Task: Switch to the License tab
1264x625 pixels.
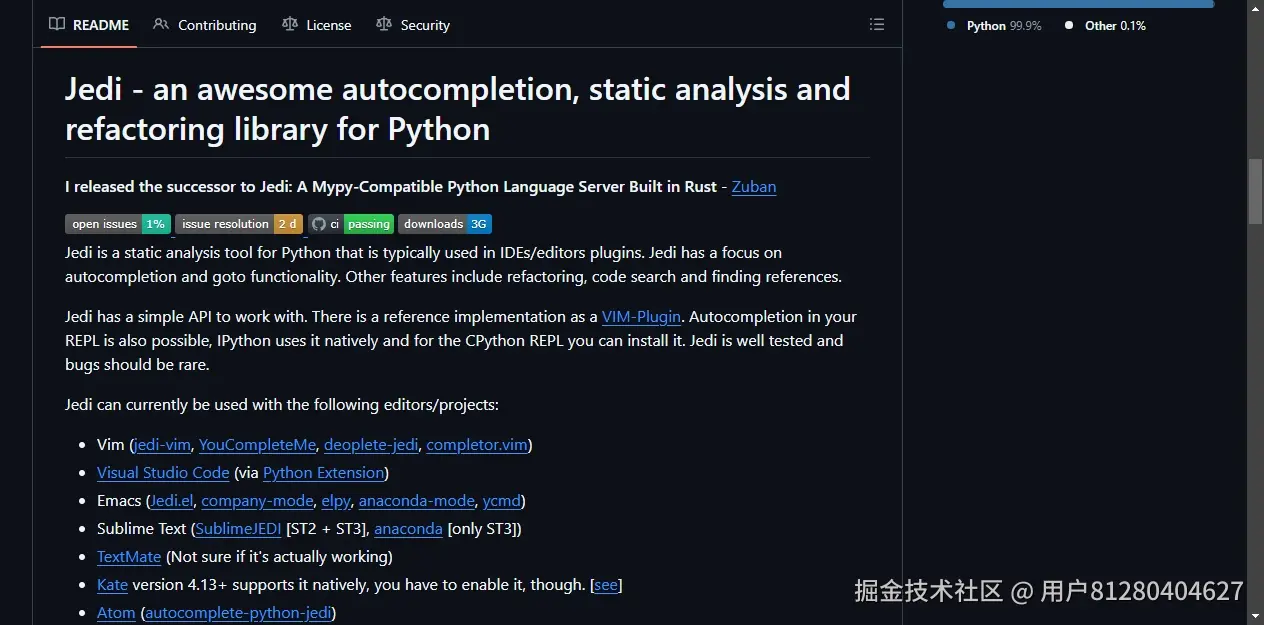Action: (317, 25)
